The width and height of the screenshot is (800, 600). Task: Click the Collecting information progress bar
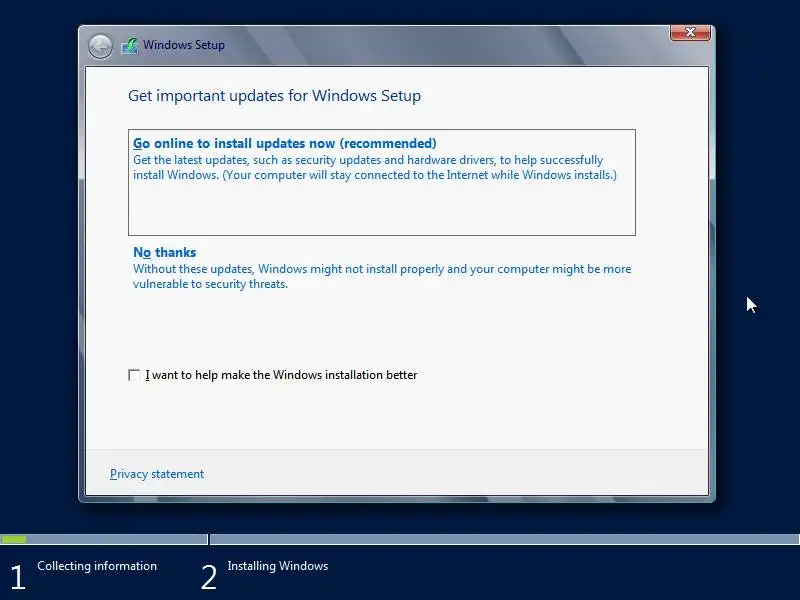[104, 539]
